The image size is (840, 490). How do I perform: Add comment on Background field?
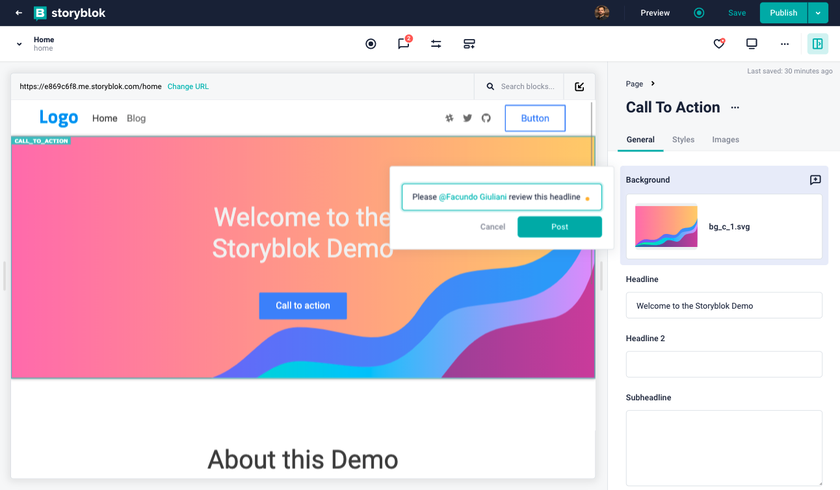click(815, 180)
